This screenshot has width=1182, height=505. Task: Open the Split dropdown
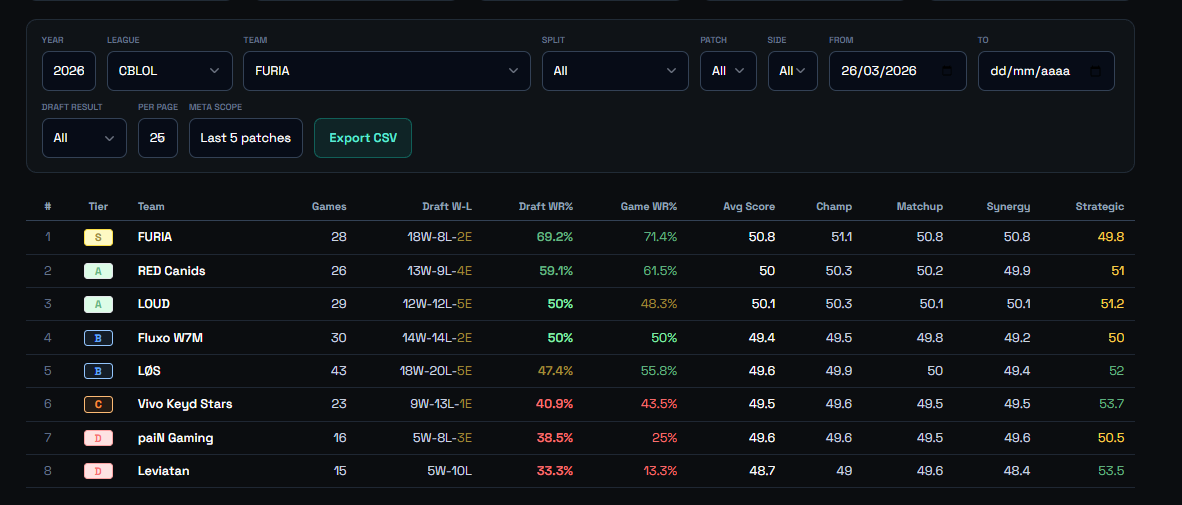click(x=615, y=71)
